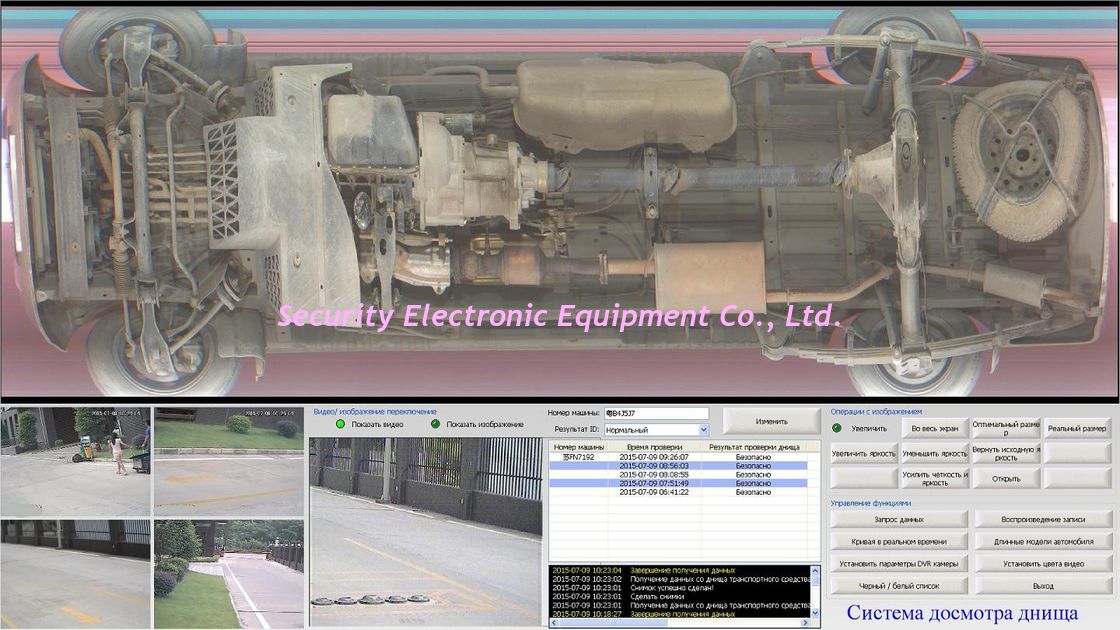Restore brightness with "Вернуть исходную яркость"
The height and width of the screenshot is (630, 1120).
pos(1005,453)
